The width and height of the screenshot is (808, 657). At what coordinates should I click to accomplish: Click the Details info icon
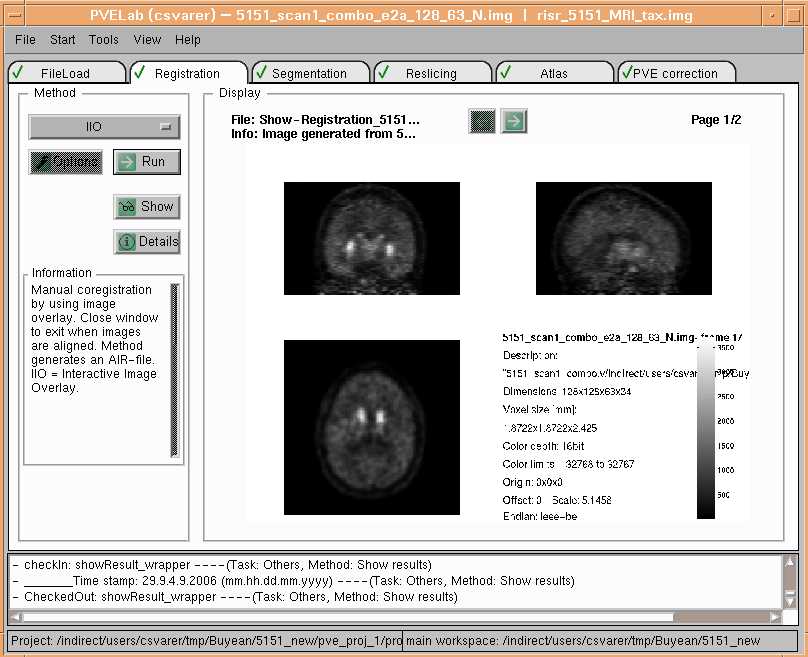click(x=127, y=242)
